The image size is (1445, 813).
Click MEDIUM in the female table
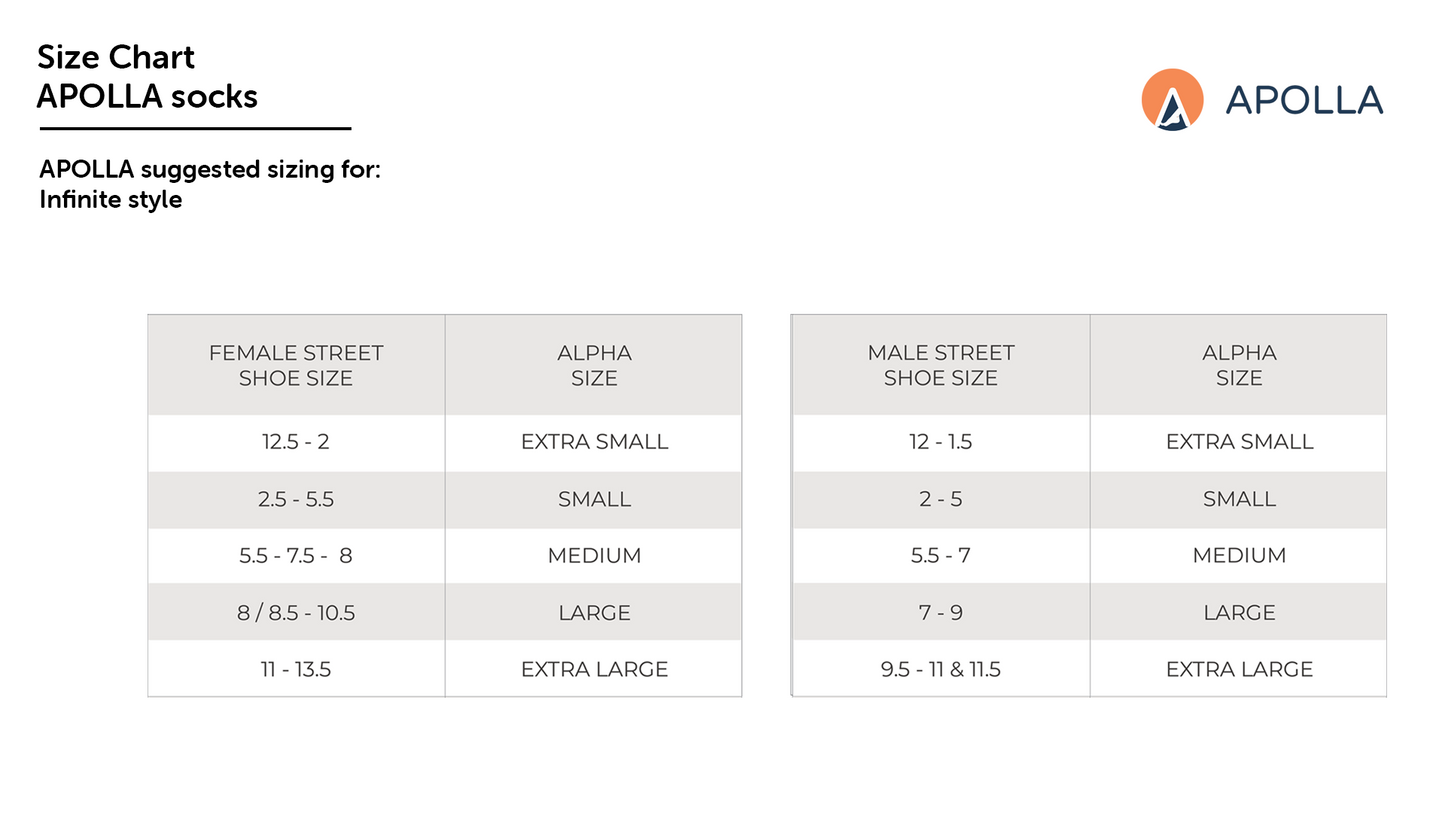[594, 555]
